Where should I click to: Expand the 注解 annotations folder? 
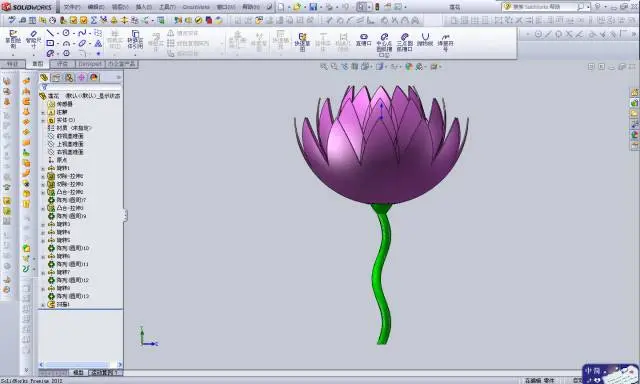click(43, 112)
